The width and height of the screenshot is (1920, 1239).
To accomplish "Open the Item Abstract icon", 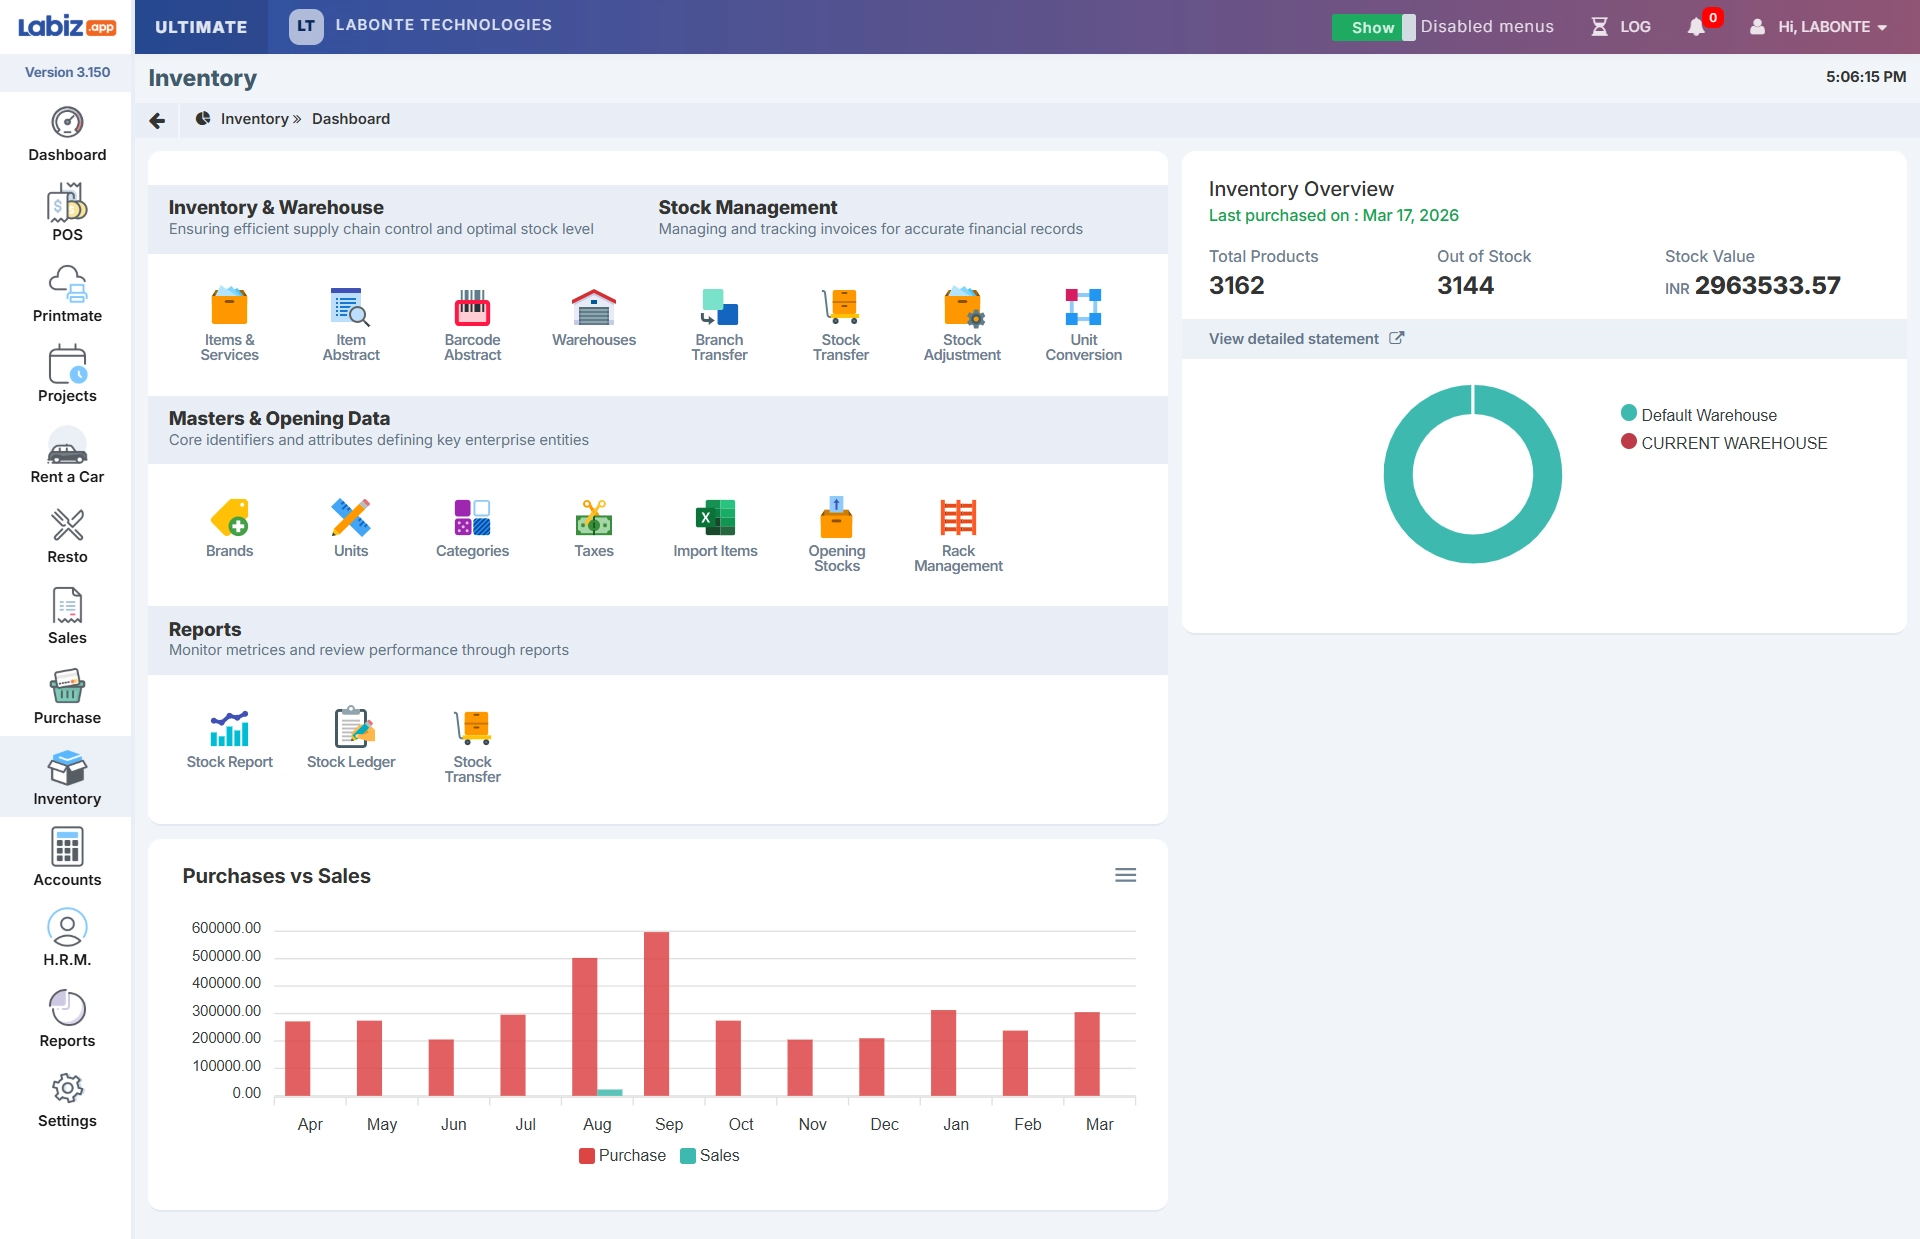I will pyautogui.click(x=351, y=324).
